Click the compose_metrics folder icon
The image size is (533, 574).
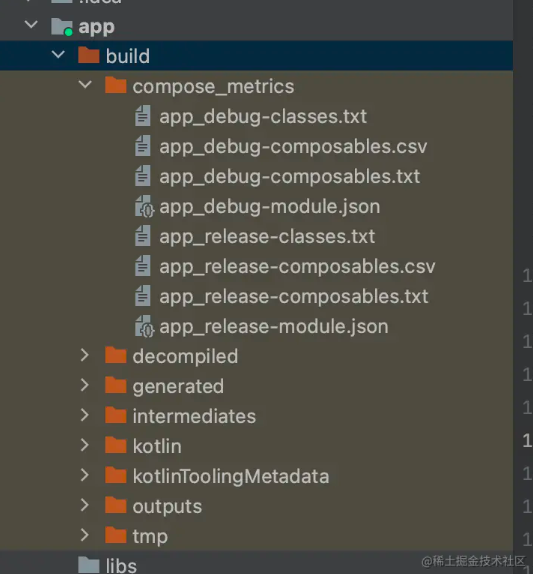pyautogui.click(x=115, y=86)
